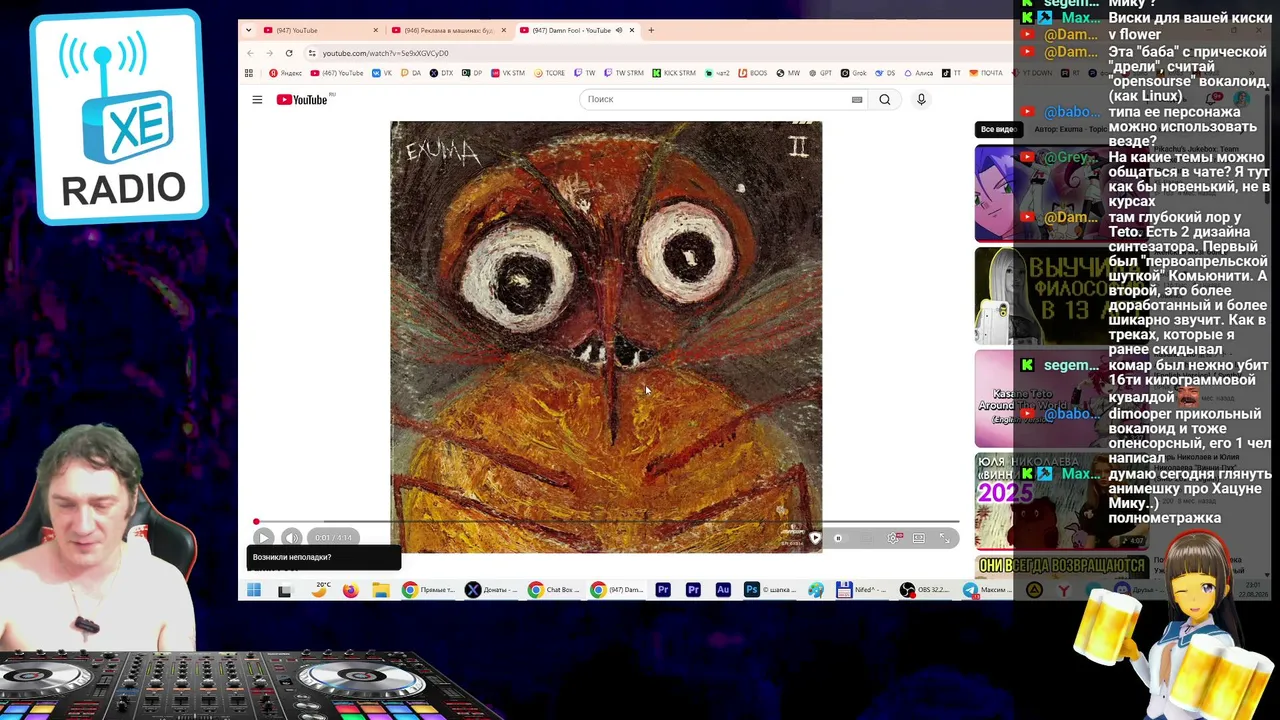Screen dimensions: 1280x720
Task: Start voice search with the microphone icon
Action: pos(921,99)
